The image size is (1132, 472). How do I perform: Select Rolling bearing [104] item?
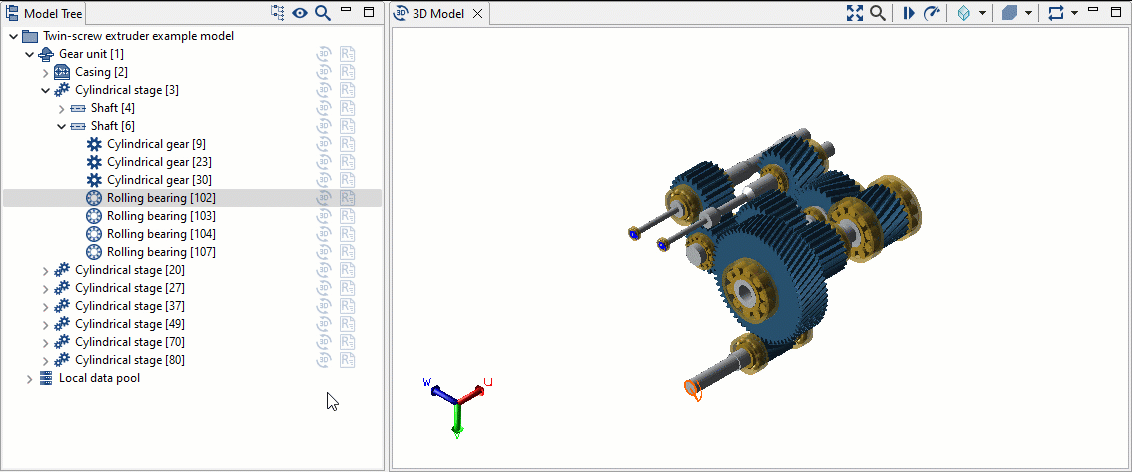(x=162, y=234)
